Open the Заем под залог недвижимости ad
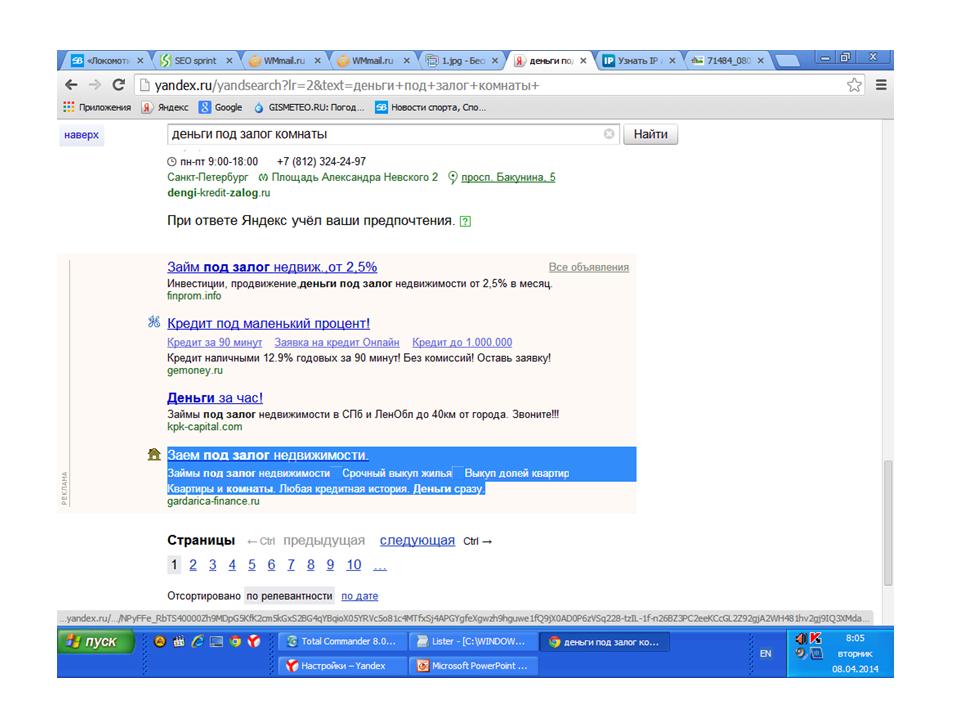Viewport: 960px width, 720px height. pyautogui.click(x=268, y=456)
